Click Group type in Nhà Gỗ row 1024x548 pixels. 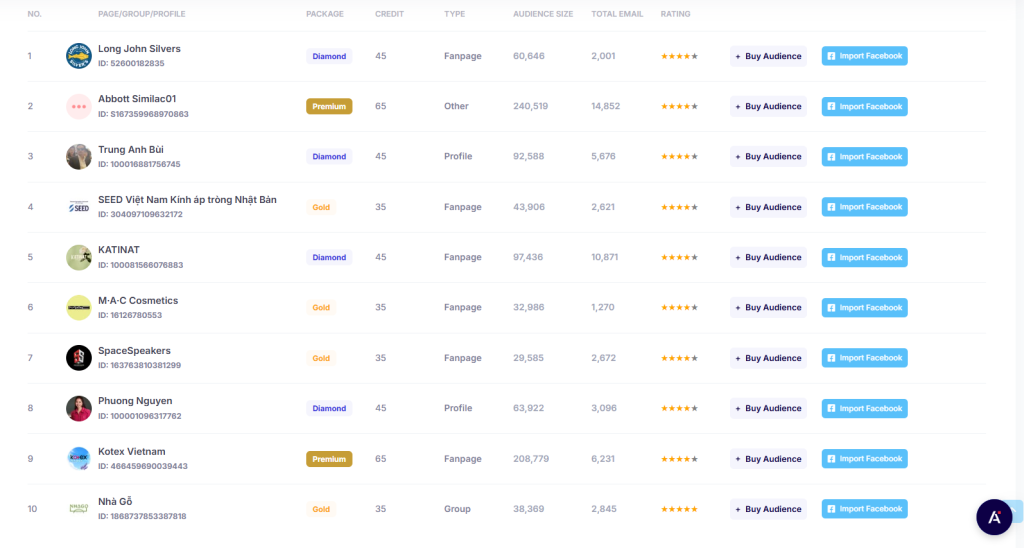click(457, 509)
